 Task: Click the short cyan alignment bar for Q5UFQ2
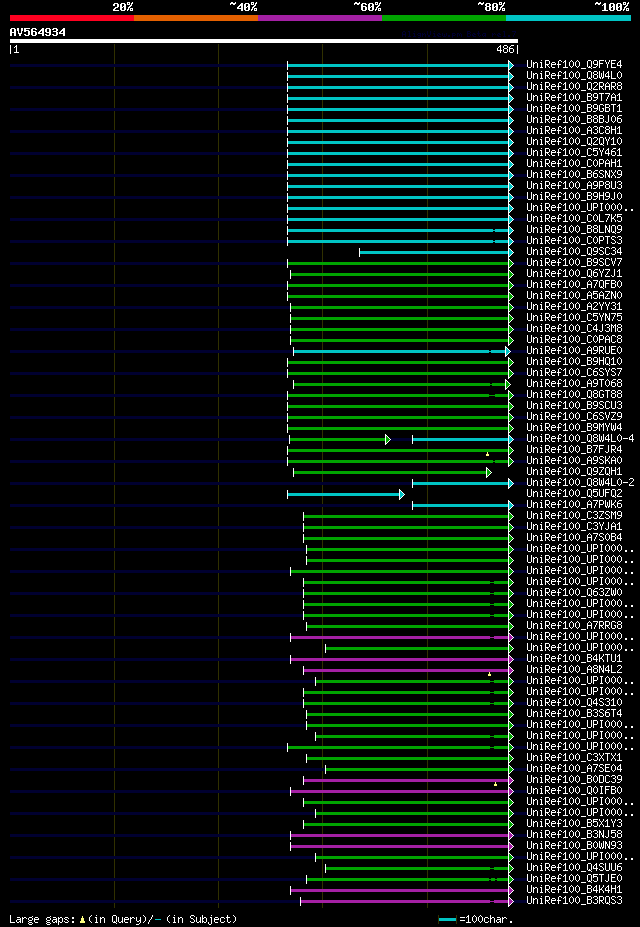pyautogui.click(x=346, y=494)
